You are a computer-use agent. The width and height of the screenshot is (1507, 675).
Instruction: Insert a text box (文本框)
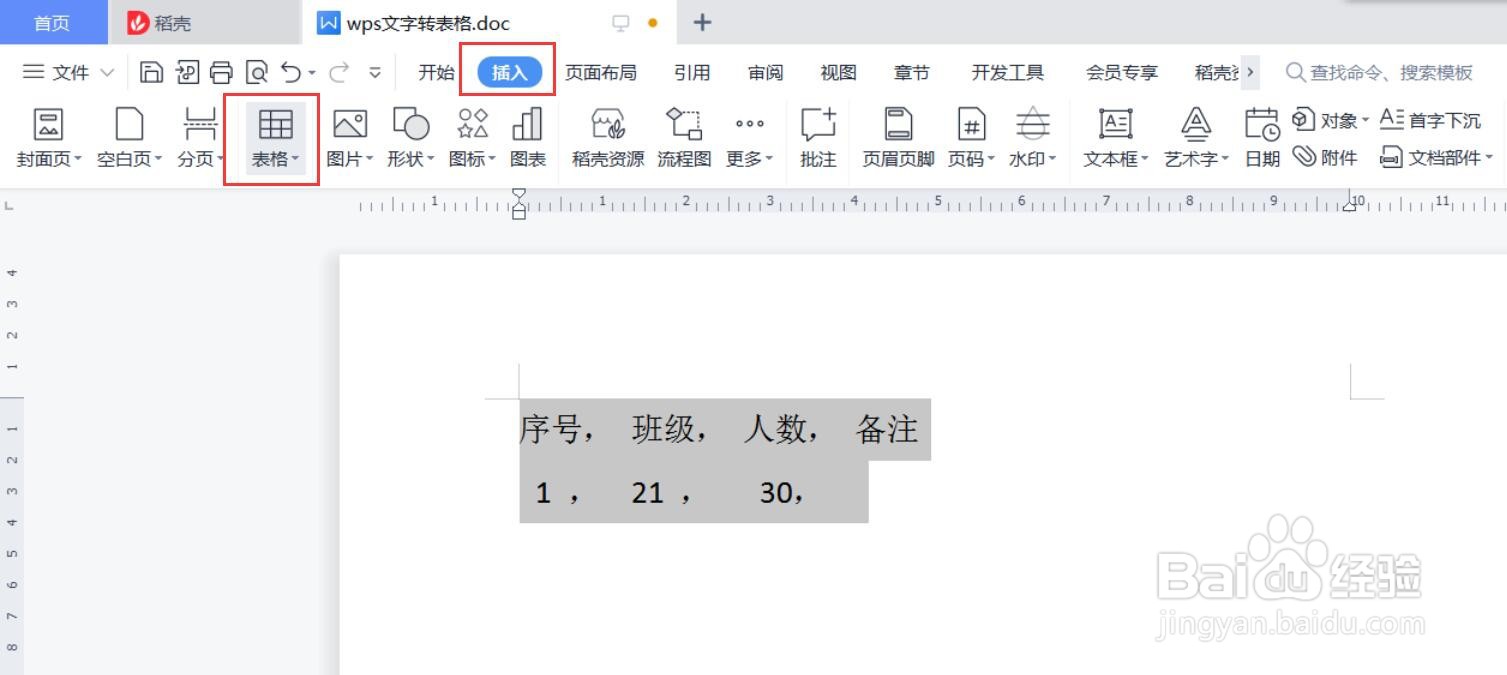click(x=1116, y=137)
